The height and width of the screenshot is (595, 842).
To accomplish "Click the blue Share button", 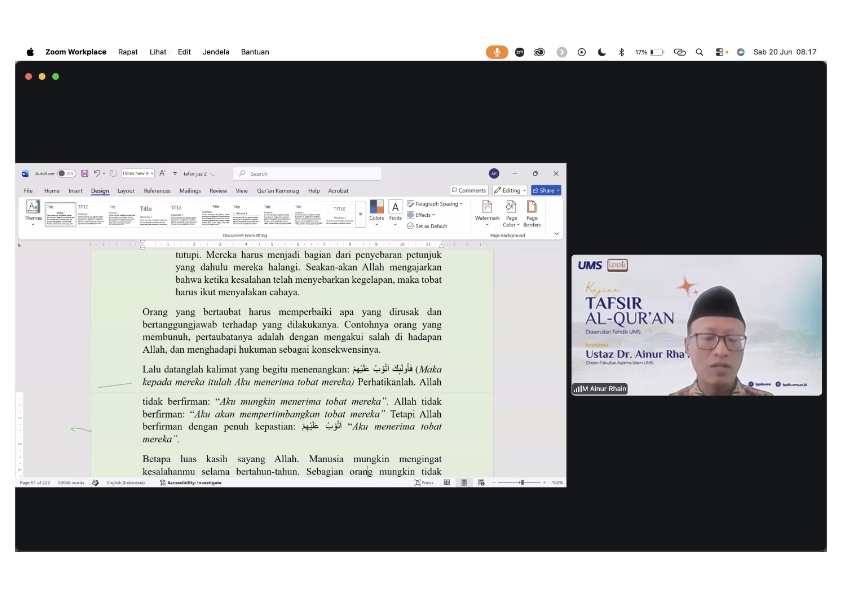I will (x=546, y=190).
